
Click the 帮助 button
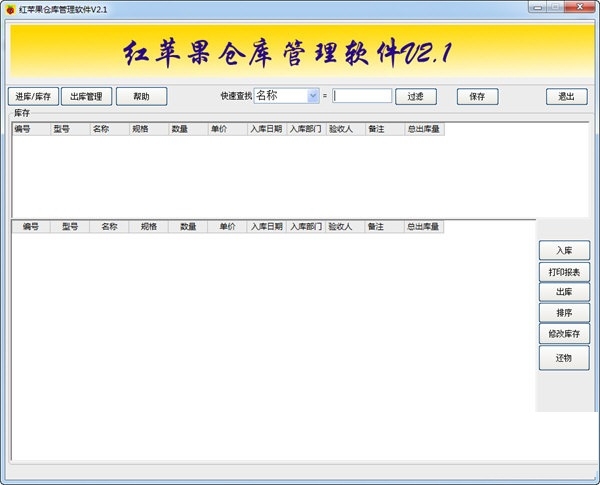click(x=141, y=97)
